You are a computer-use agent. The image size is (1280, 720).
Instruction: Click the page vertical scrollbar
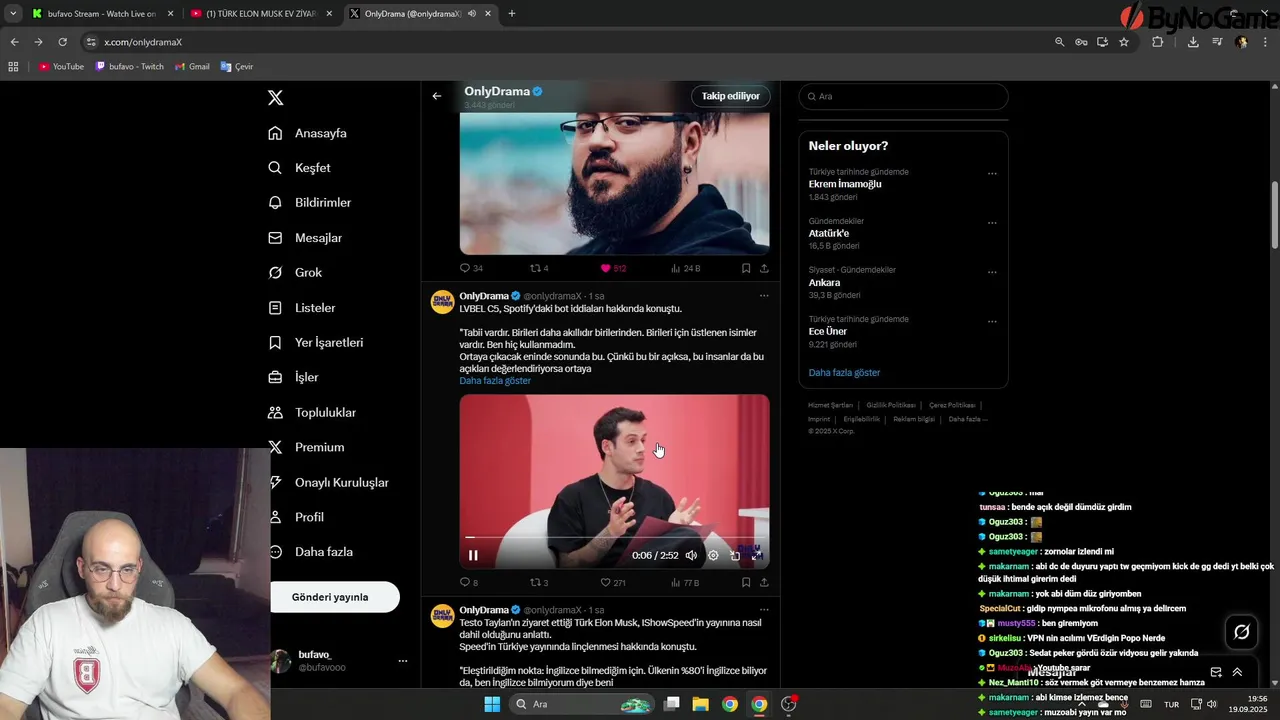click(x=1274, y=215)
